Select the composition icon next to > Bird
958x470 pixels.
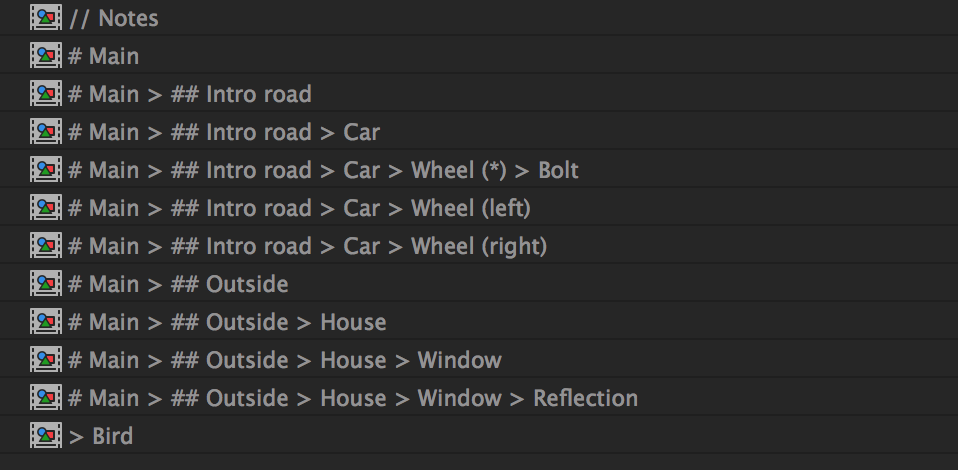coord(46,436)
